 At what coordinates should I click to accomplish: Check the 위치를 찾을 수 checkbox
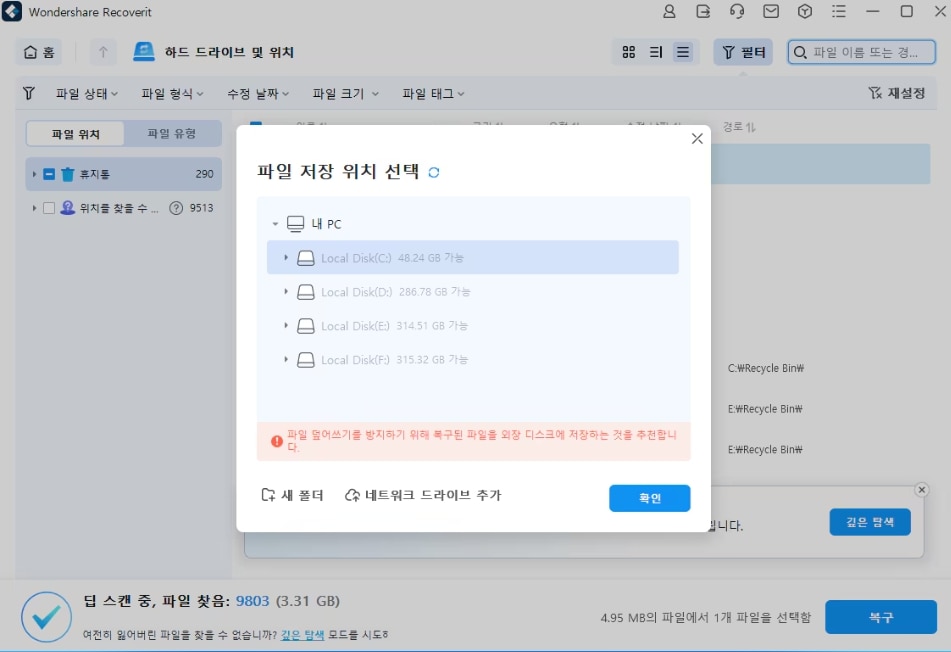pos(49,208)
